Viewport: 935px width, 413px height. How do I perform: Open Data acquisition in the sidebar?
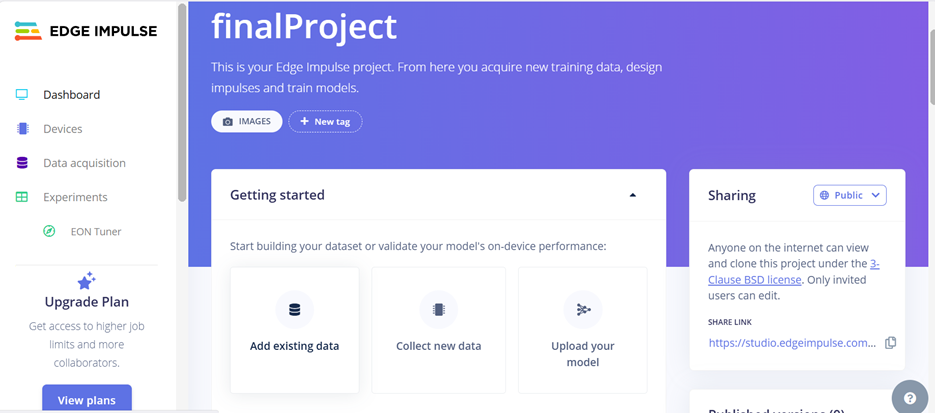tap(84, 163)
